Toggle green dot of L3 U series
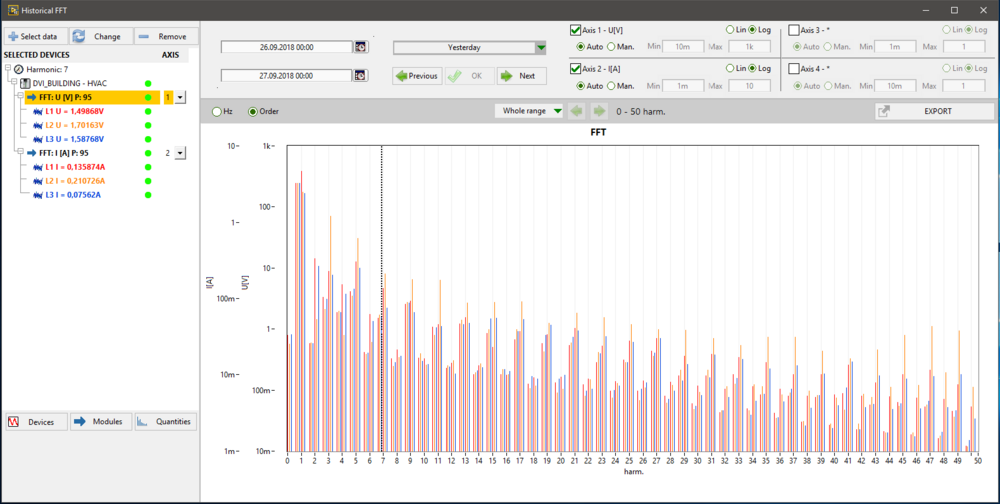Viewport: 1000px width, 504px height. coord(148,140)
